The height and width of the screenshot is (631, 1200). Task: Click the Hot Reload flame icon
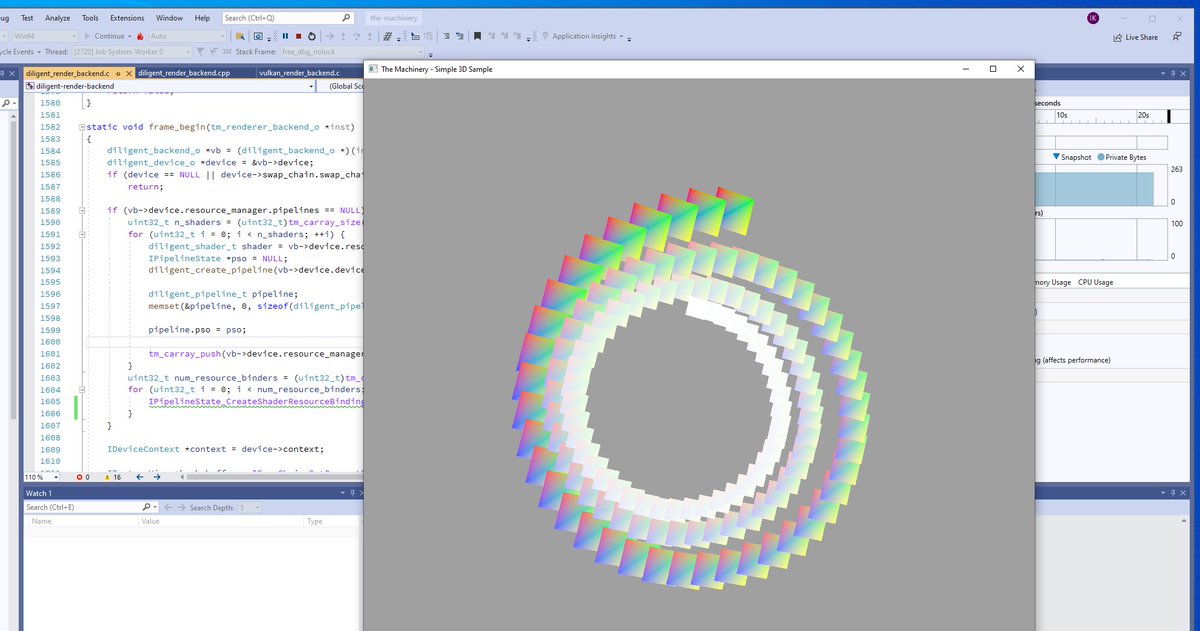(x=140, y=36)
